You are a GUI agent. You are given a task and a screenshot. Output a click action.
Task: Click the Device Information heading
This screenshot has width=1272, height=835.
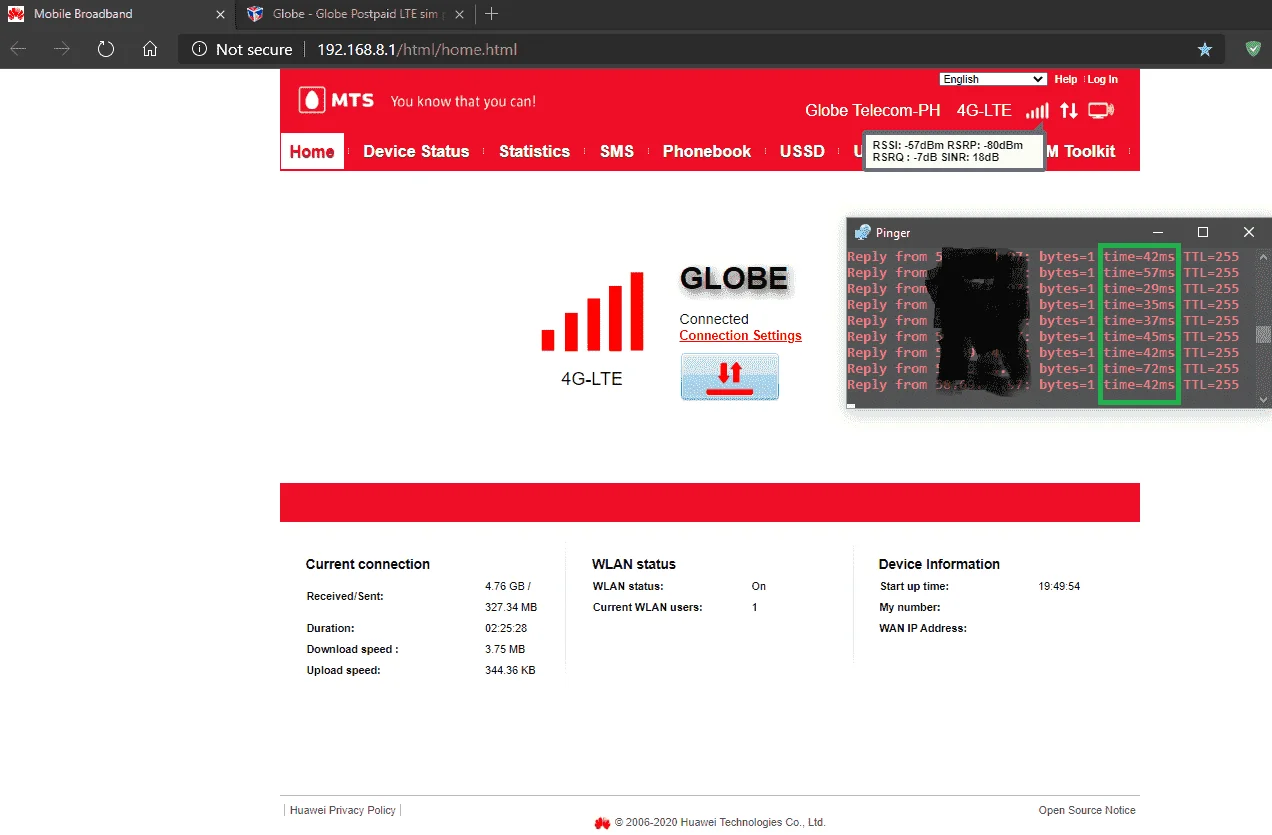click(939, 564)
